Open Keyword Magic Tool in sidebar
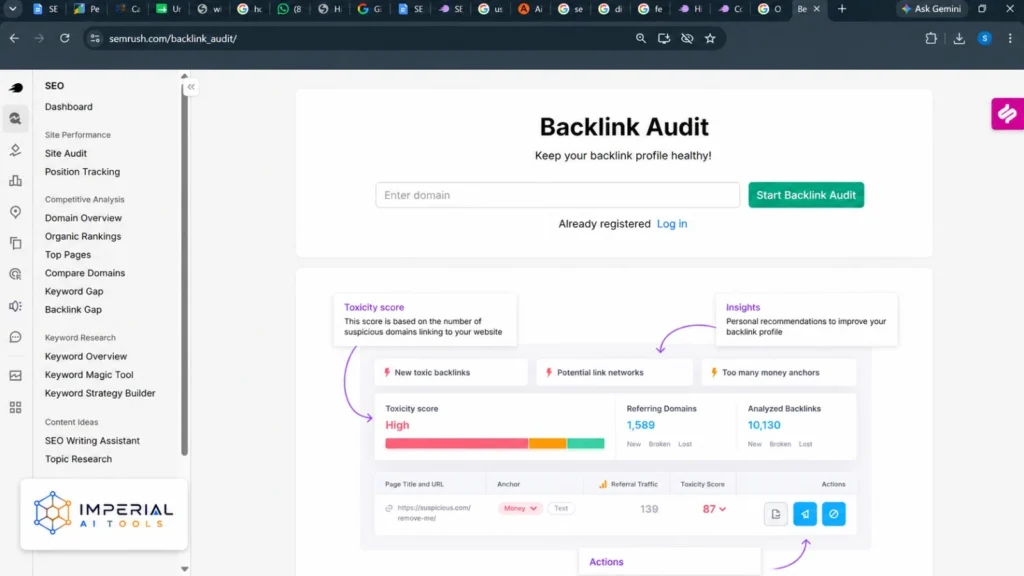 pos(89,375)
